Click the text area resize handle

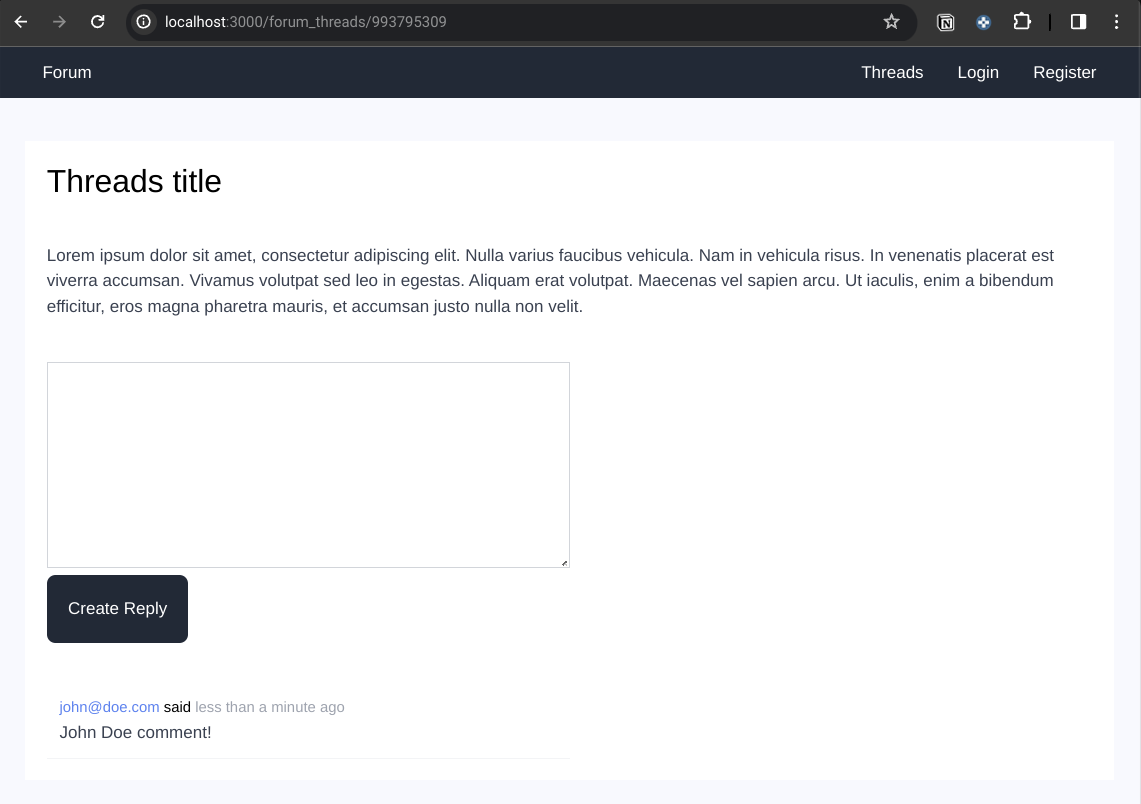tap(564, 563)
